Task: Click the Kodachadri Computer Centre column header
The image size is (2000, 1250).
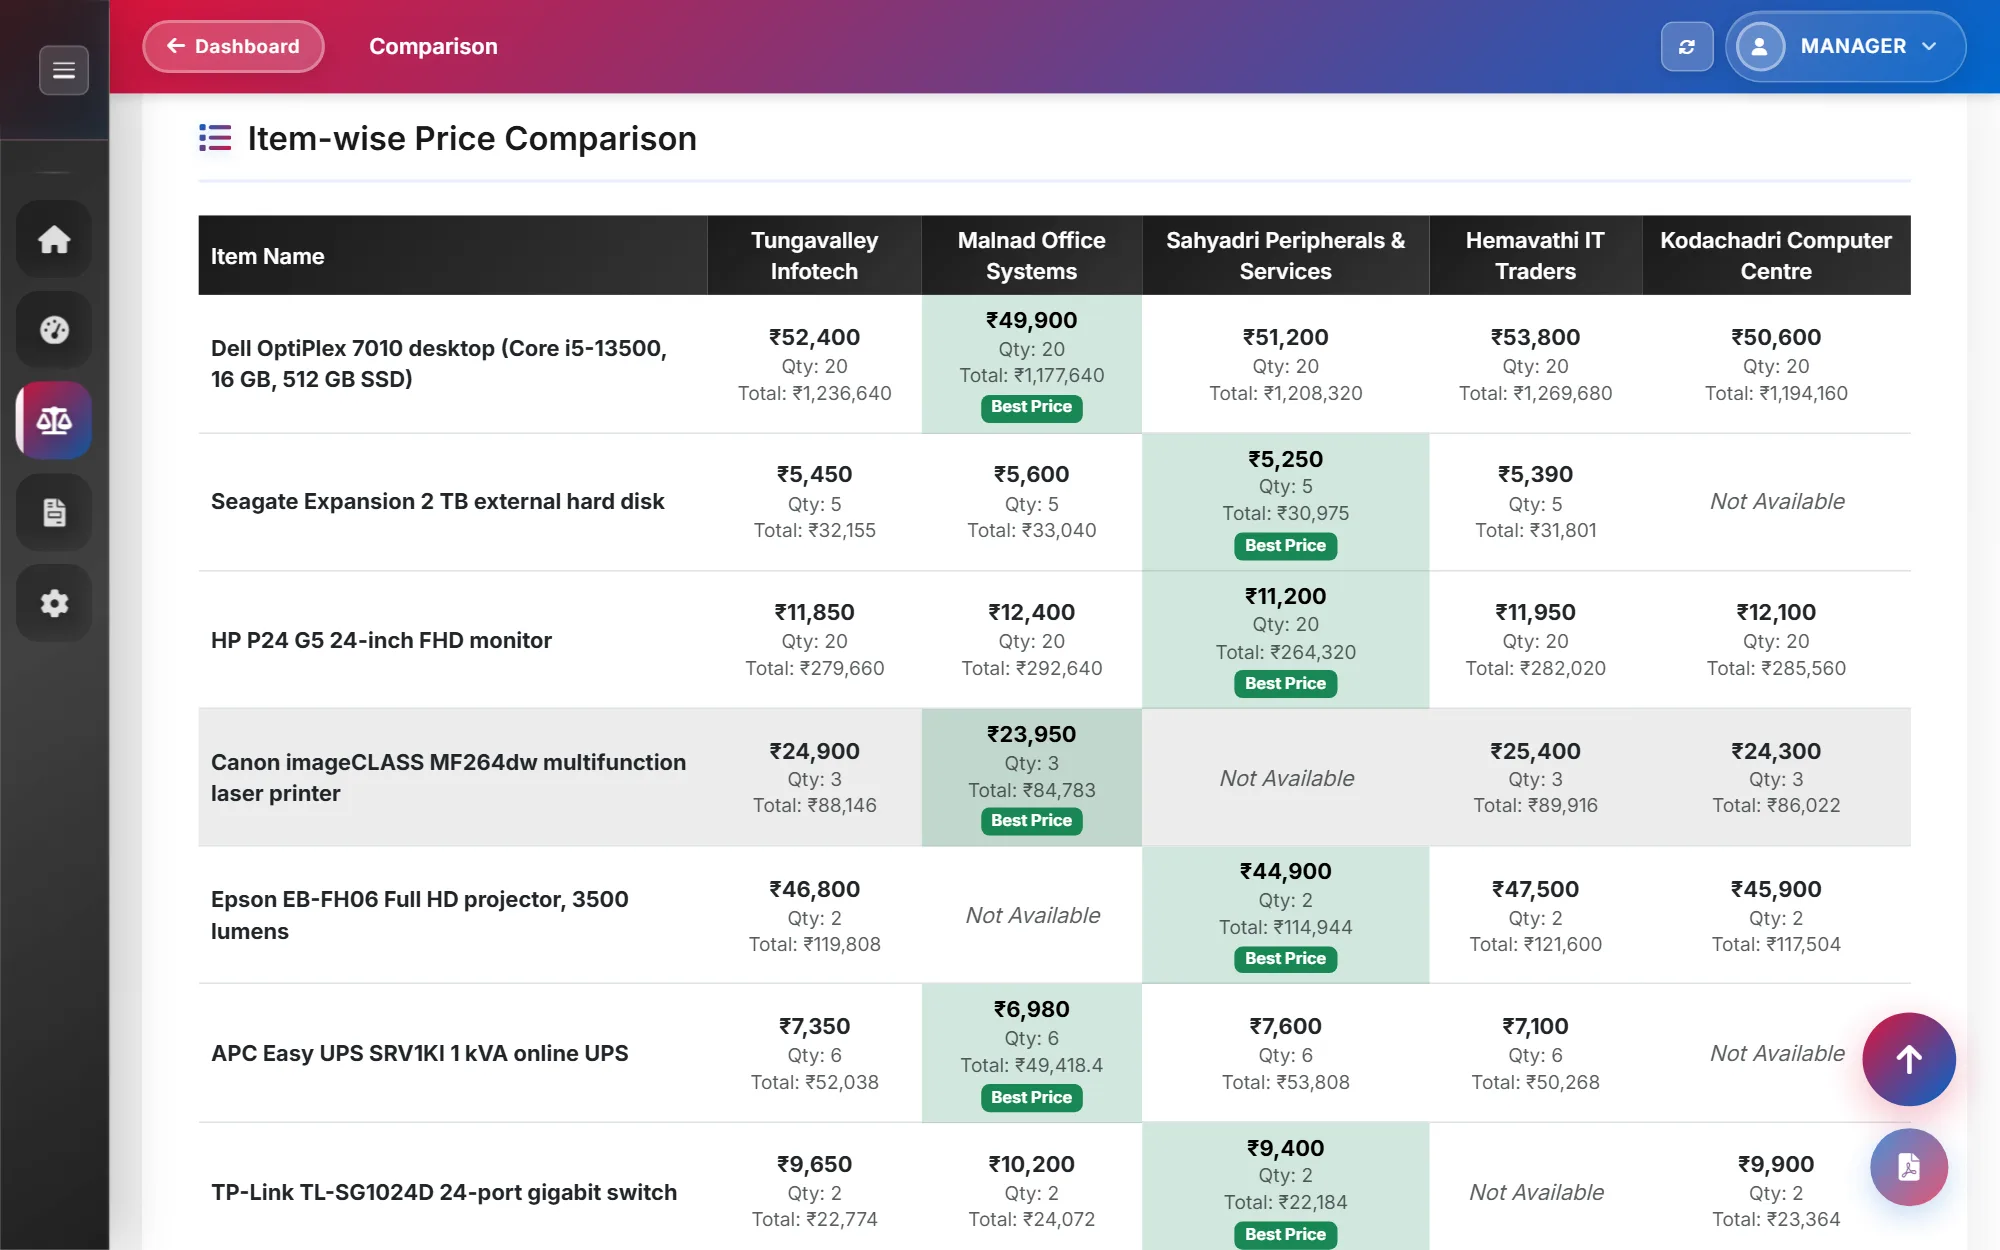Action: (1776, 256)
